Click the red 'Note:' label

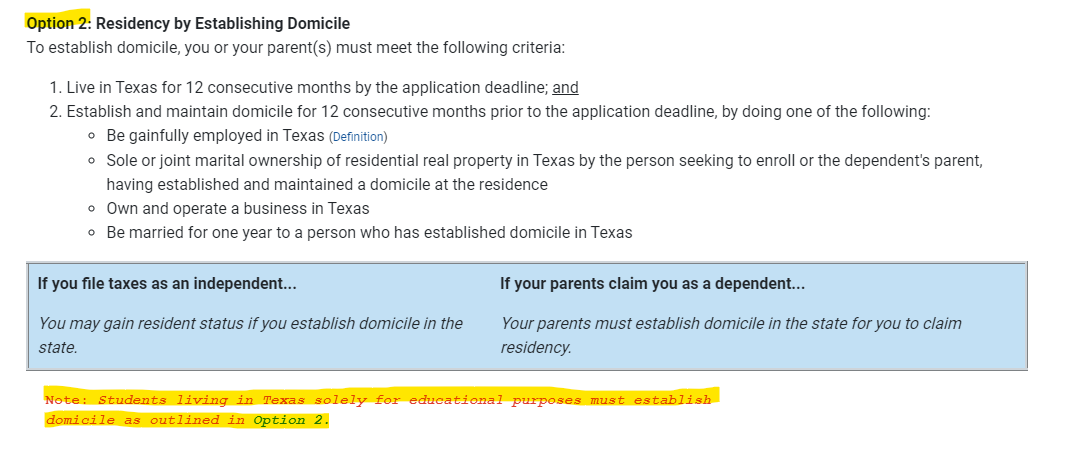click(67, 400)
